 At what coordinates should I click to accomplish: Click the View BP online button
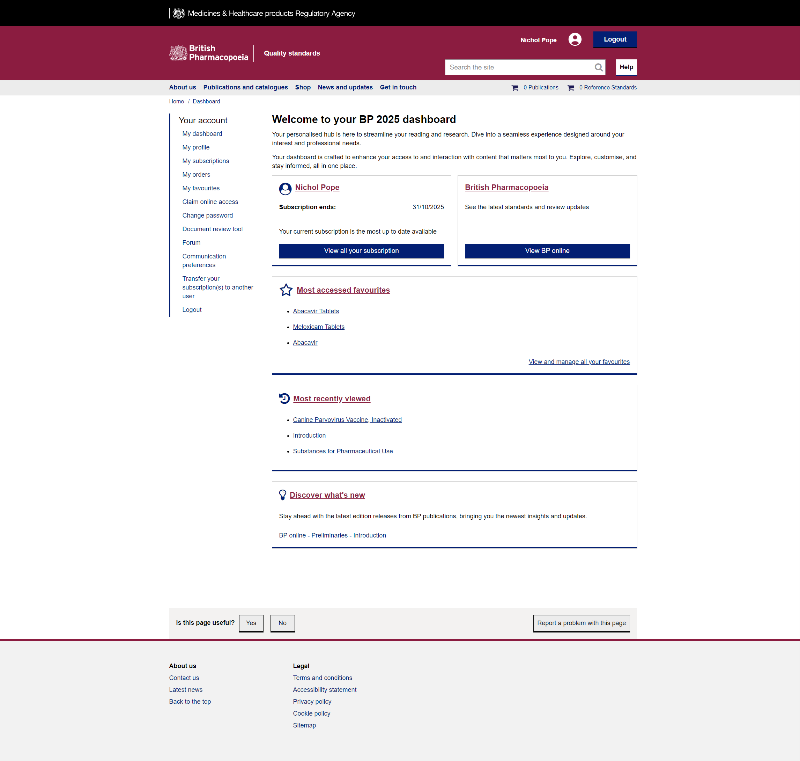click(547, 251)
